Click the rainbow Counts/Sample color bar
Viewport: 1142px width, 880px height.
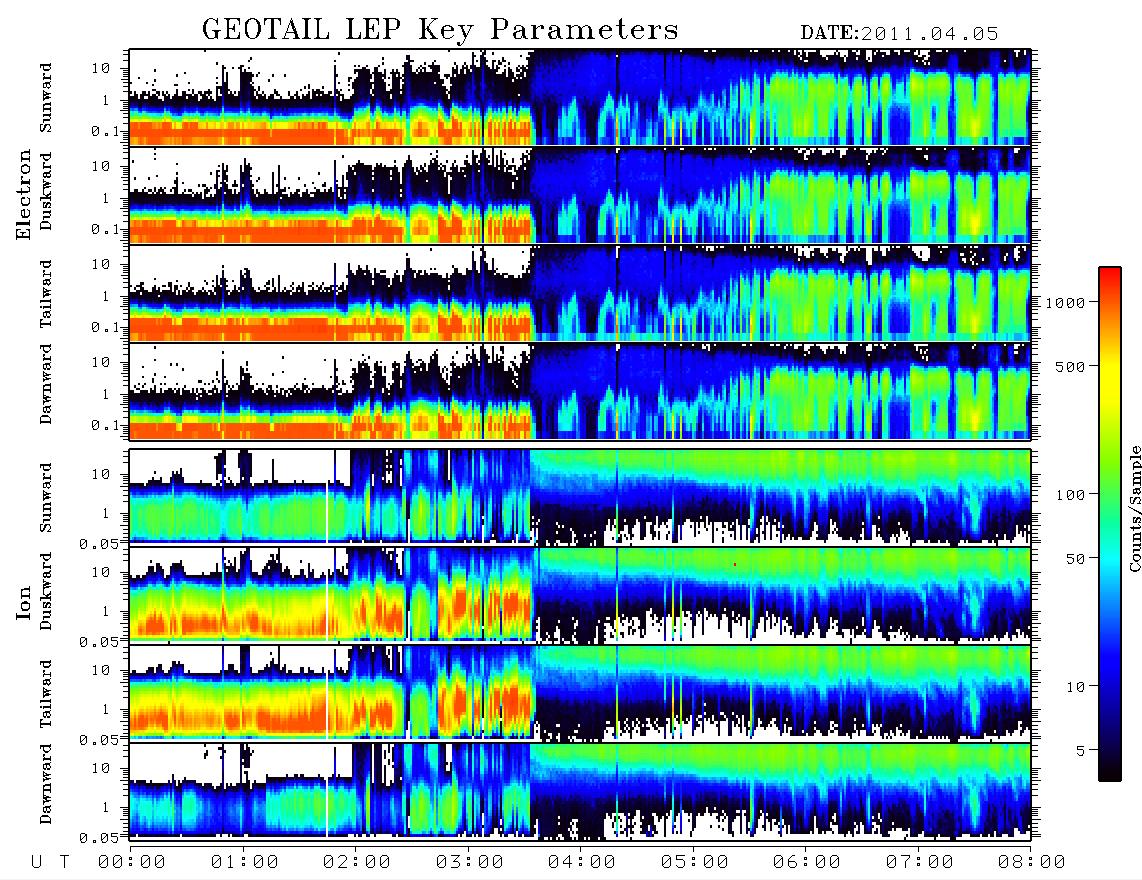click(x=1110, y=524)
